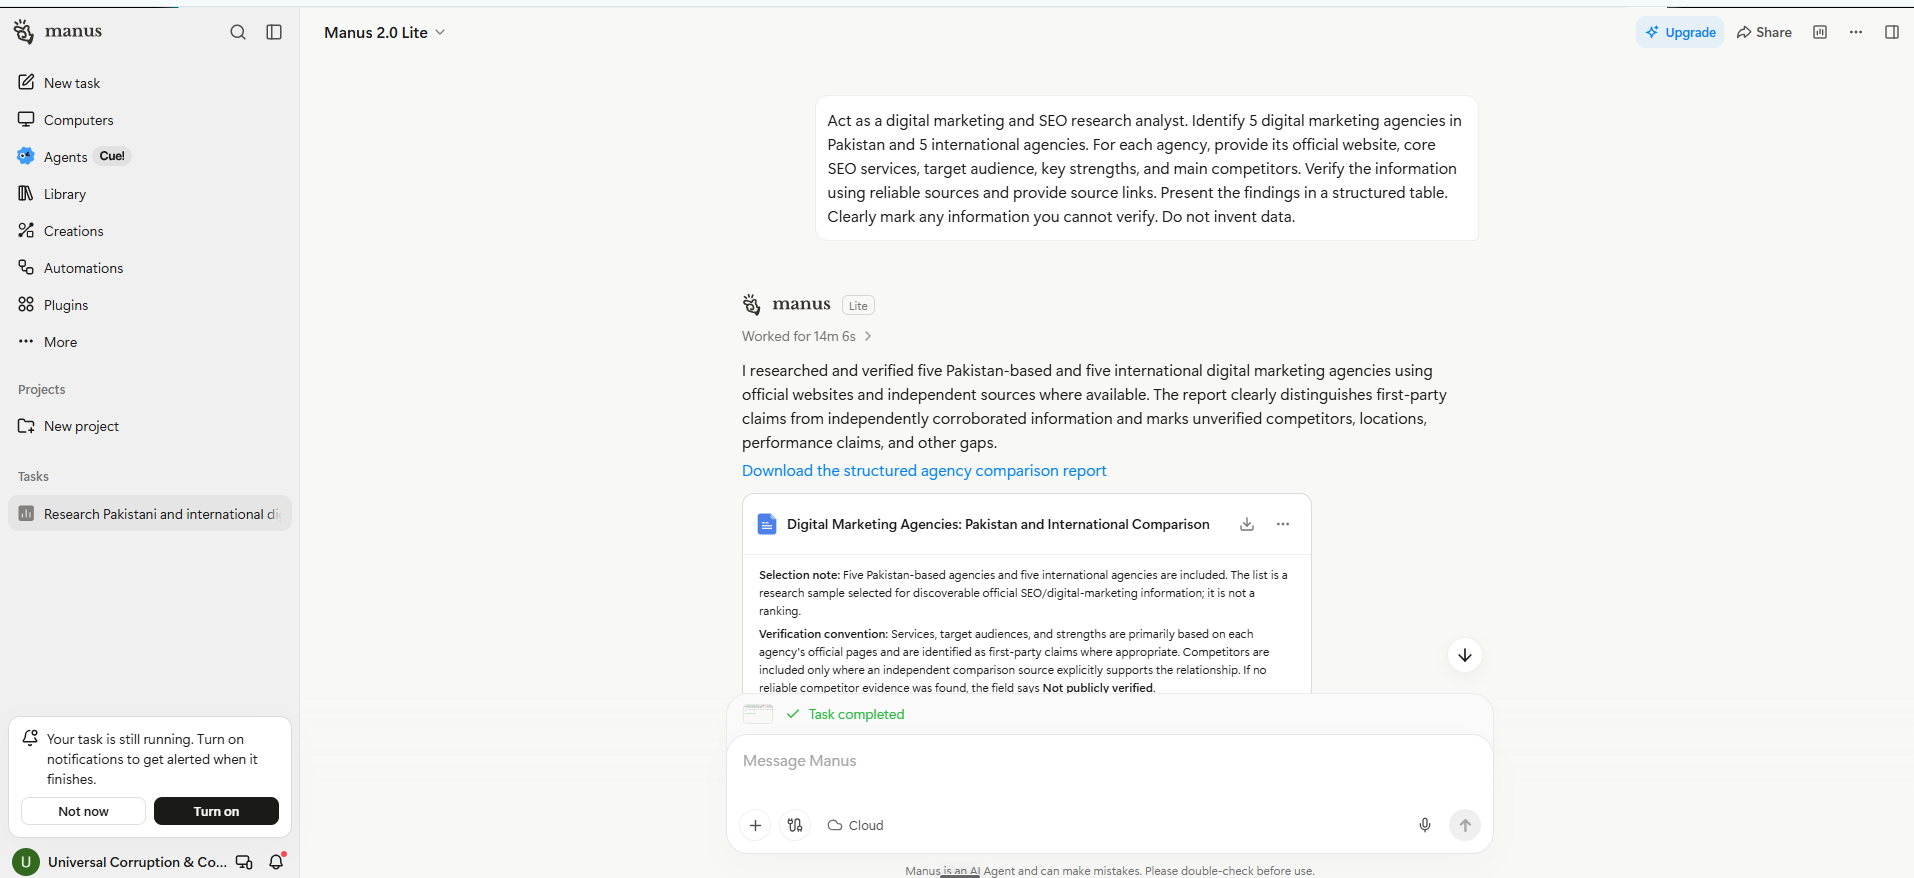Dismiss notification prompt with Not now
Screen dimensions: 1914x878
pos(83,811)
